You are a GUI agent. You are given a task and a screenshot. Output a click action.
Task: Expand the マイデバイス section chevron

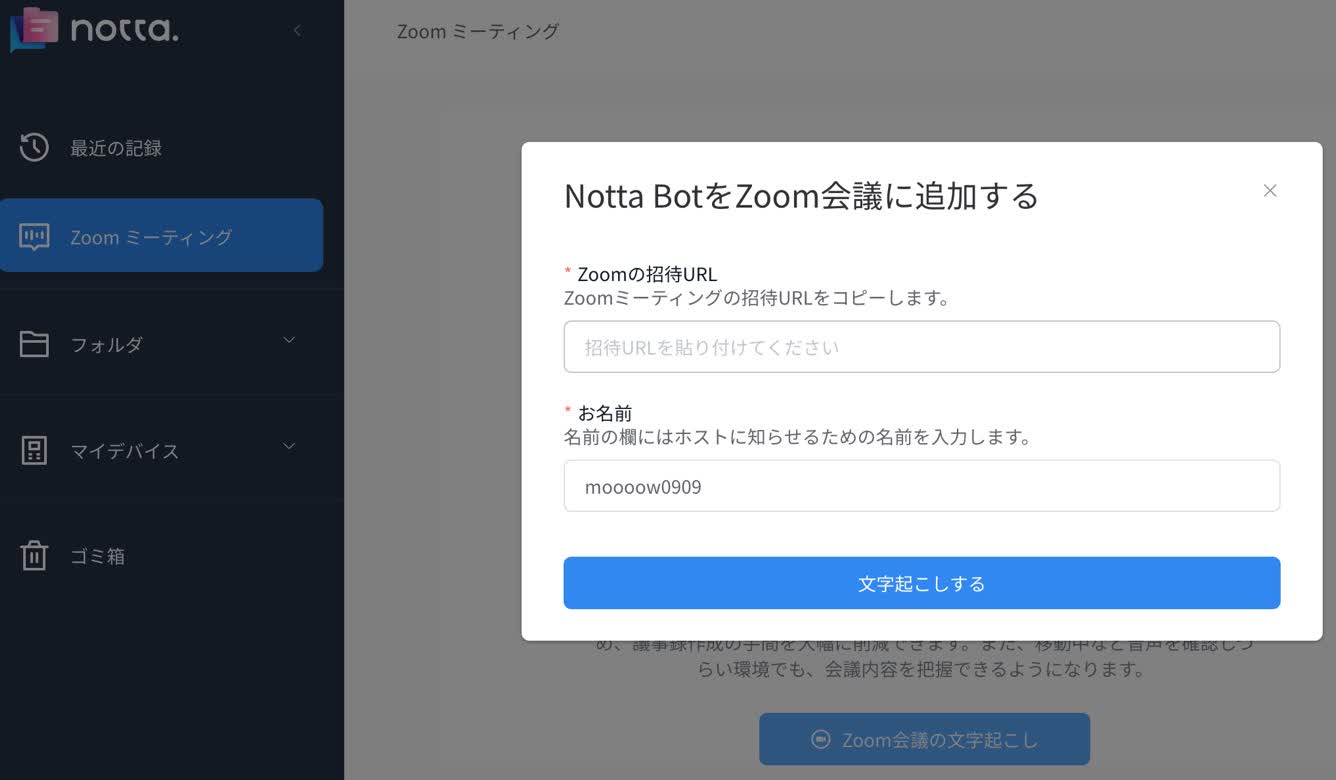(x=289, y=446)
